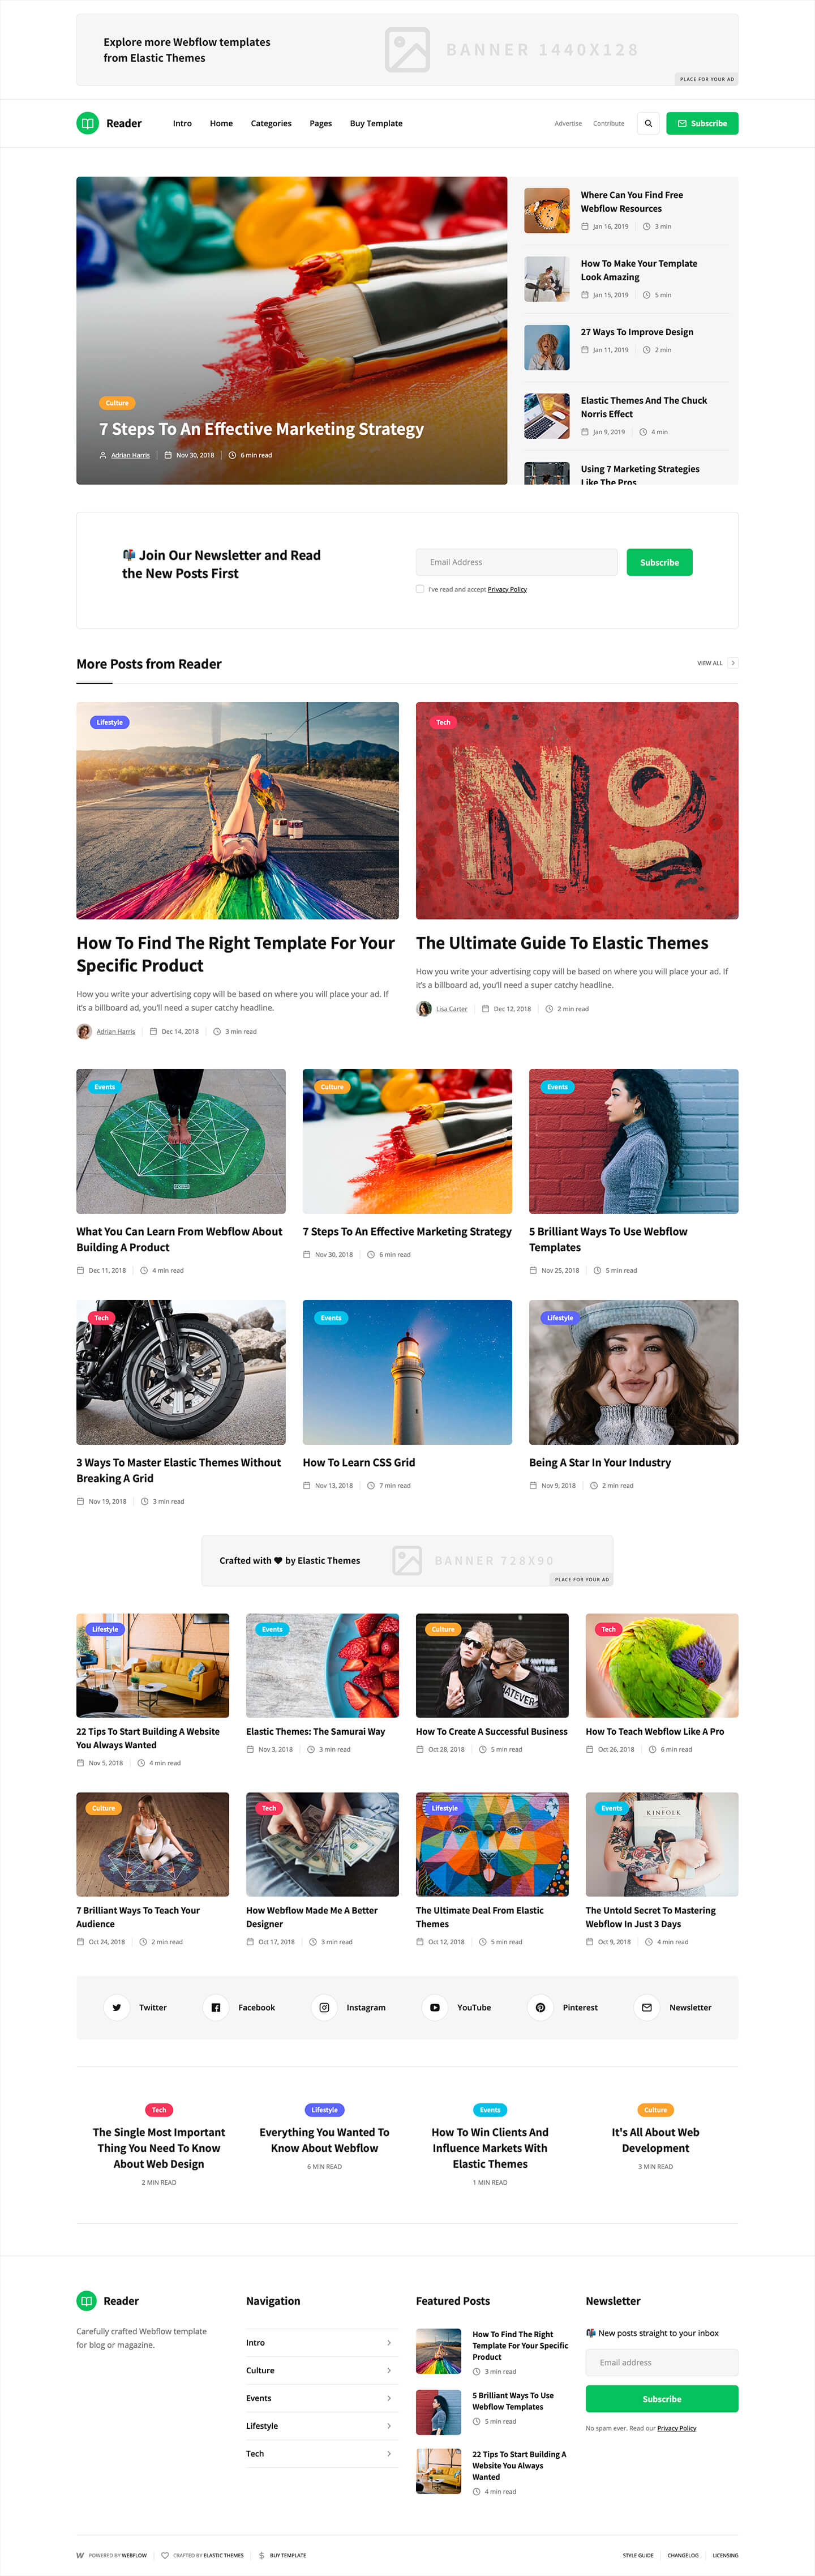Click the orange Culture tag on hero post
The height and width of the screenshot is (2576, 815).
(117, 403)
